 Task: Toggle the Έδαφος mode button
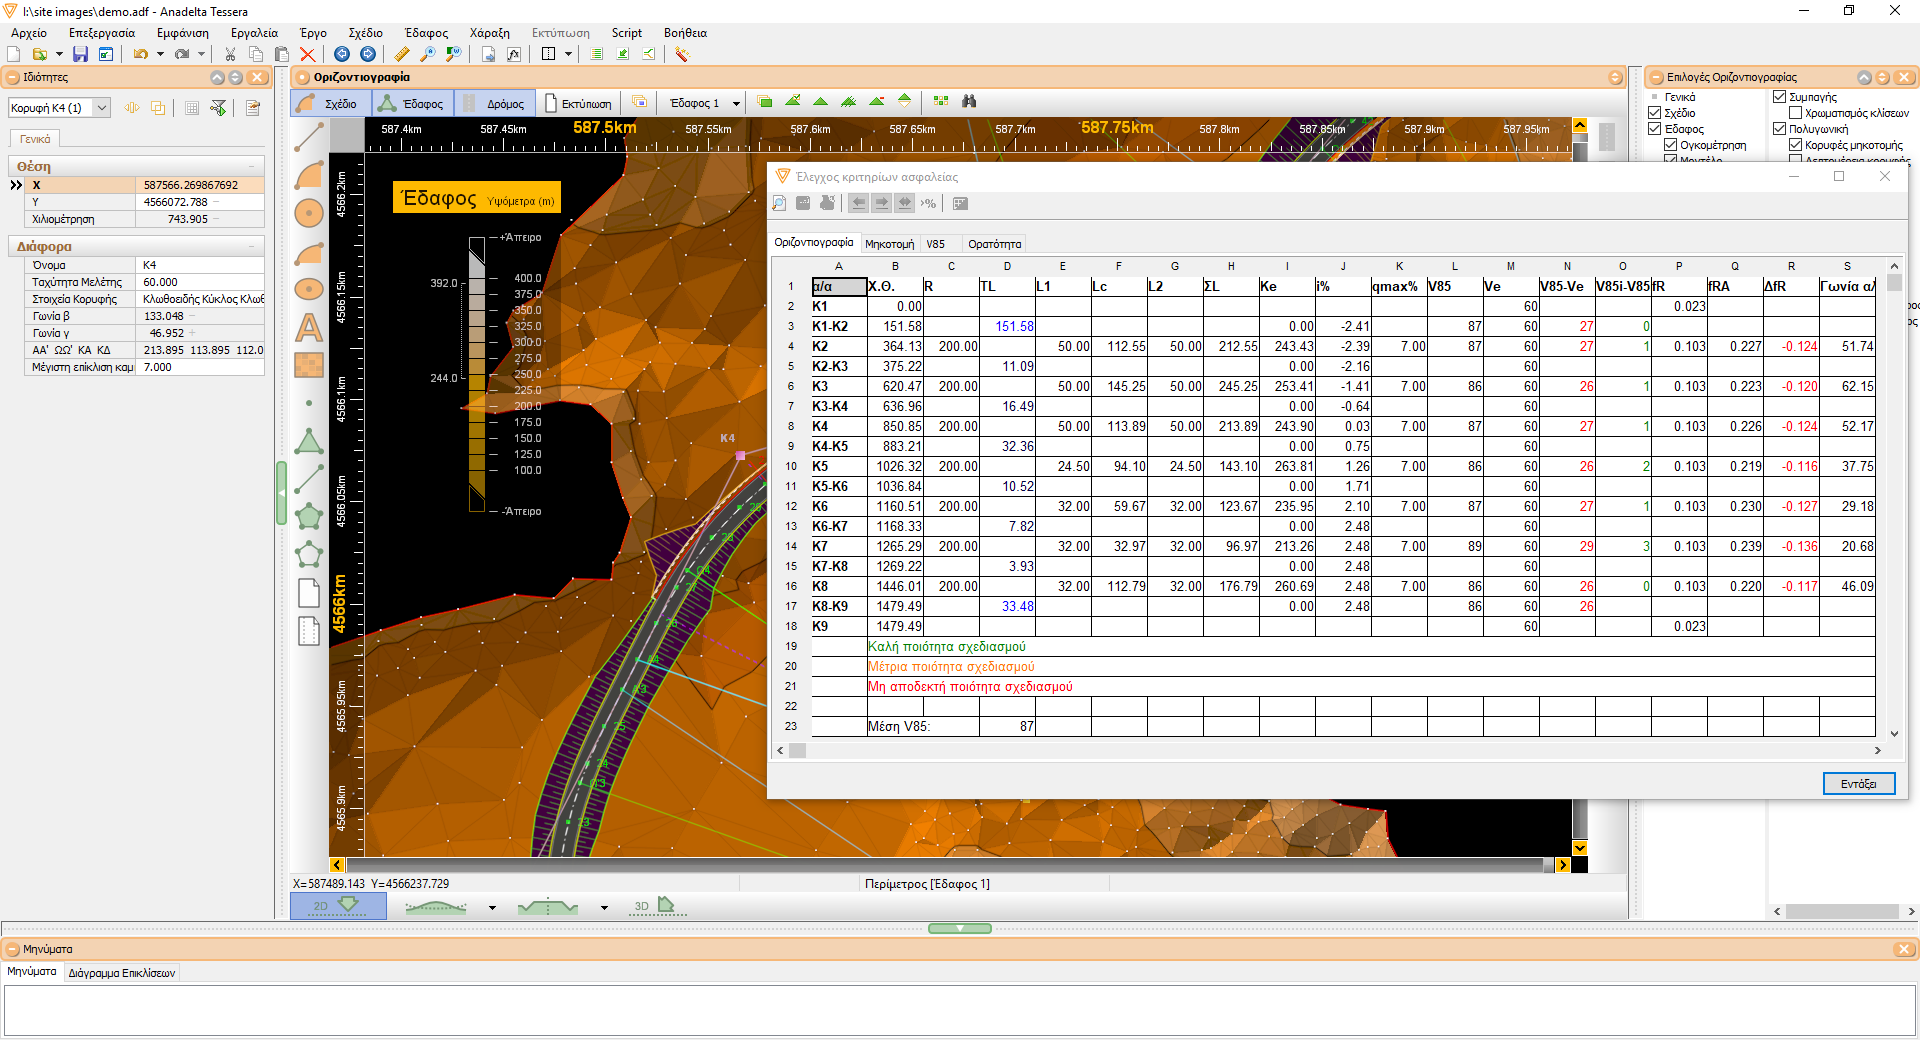[x=412, y=103]
